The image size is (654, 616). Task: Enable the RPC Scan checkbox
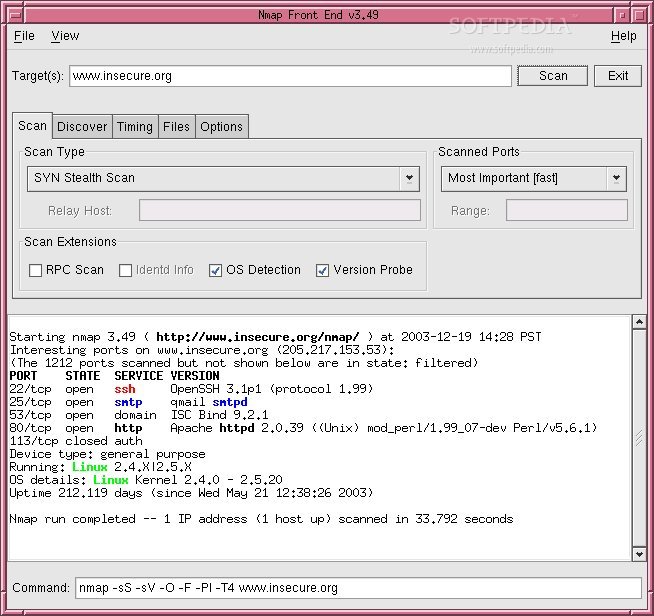click(35, 270)
